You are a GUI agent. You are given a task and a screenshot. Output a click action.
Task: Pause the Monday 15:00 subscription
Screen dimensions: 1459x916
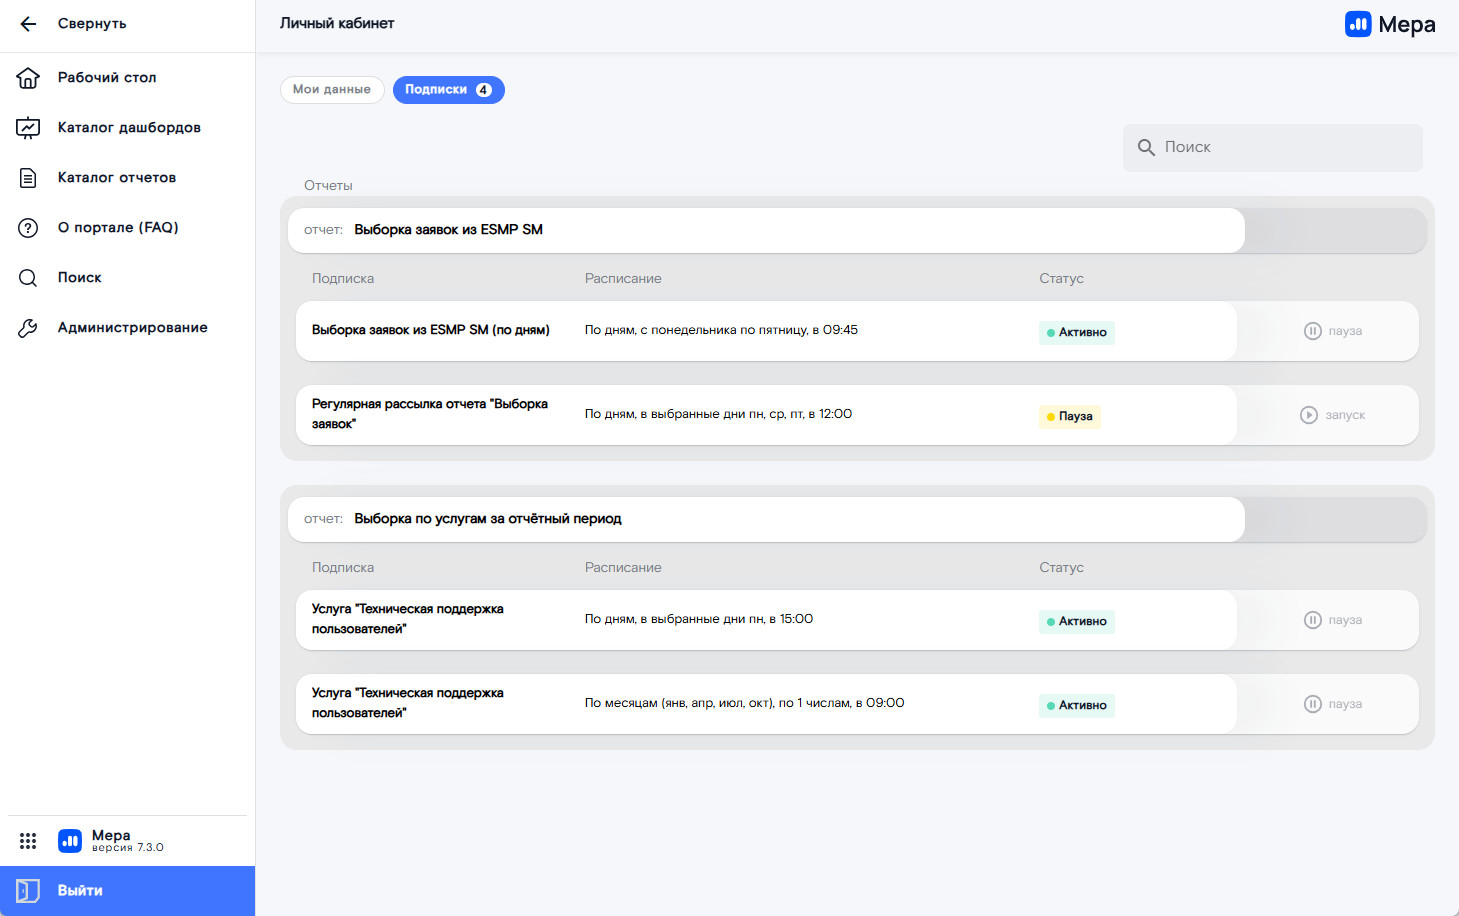point(1333,620)
